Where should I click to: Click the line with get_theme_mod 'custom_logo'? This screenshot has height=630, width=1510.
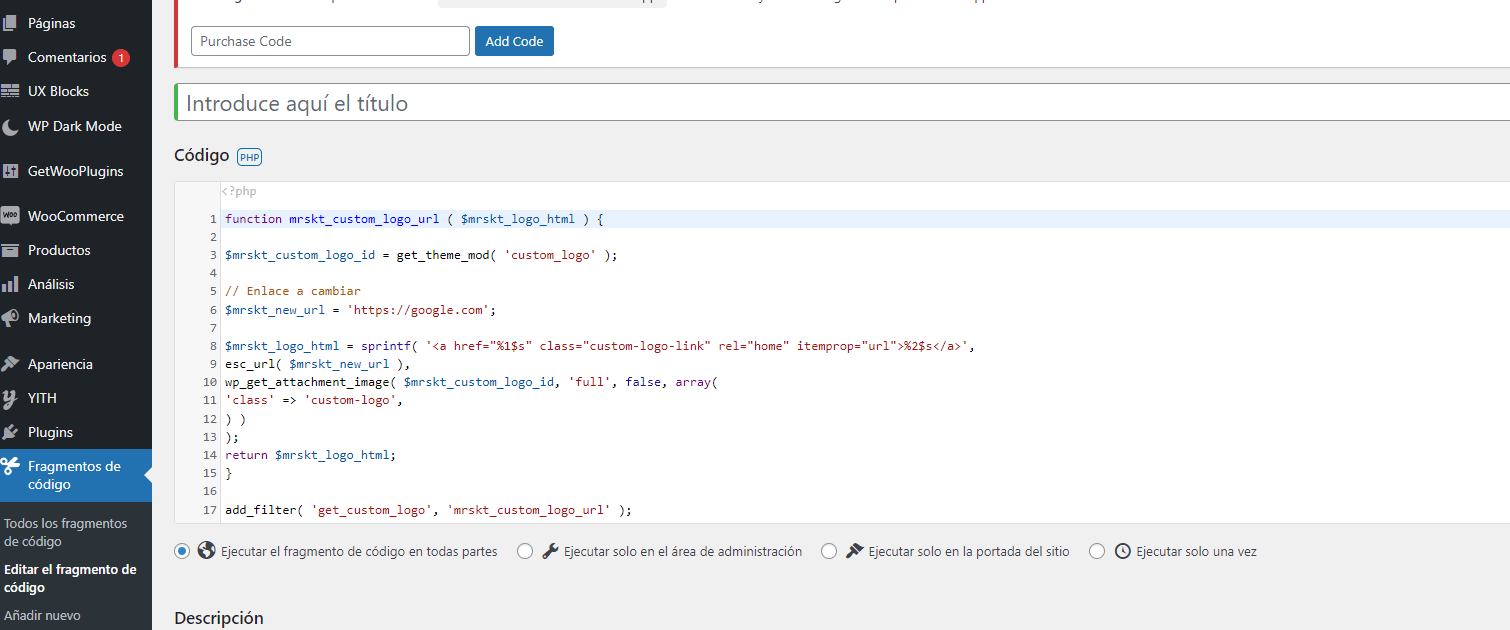(421, 255)
